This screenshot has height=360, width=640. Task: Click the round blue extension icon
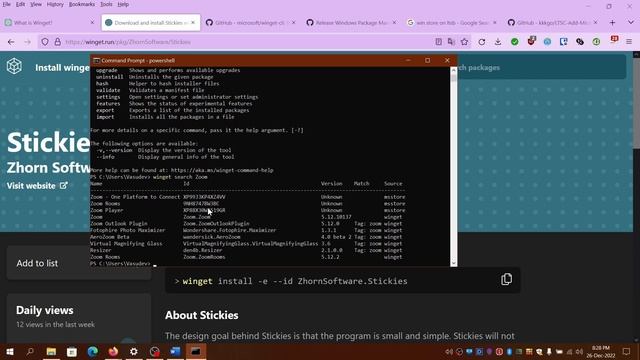[x=547, y=42]
